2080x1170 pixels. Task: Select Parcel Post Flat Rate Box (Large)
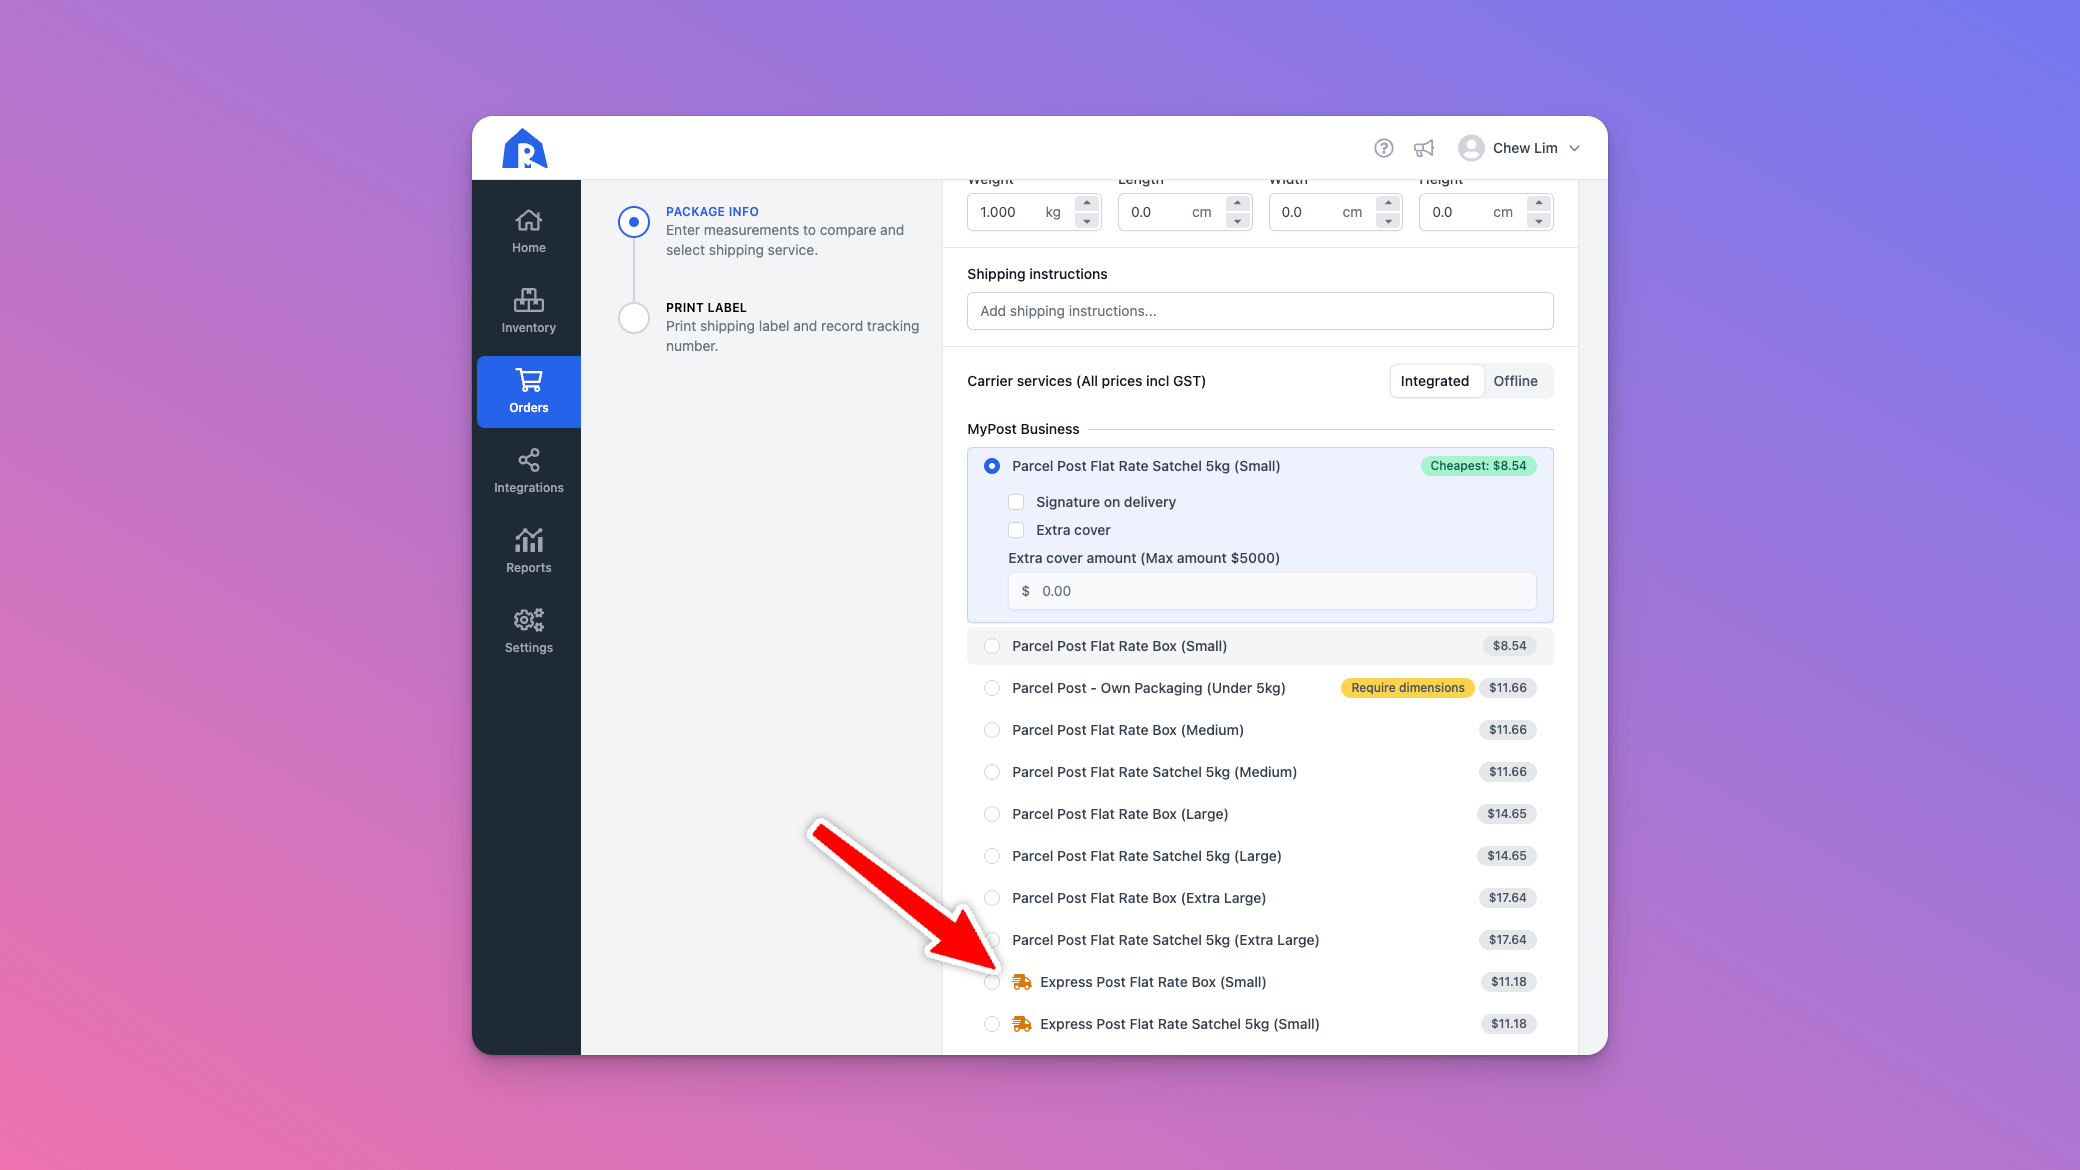[x=992, y=814]
